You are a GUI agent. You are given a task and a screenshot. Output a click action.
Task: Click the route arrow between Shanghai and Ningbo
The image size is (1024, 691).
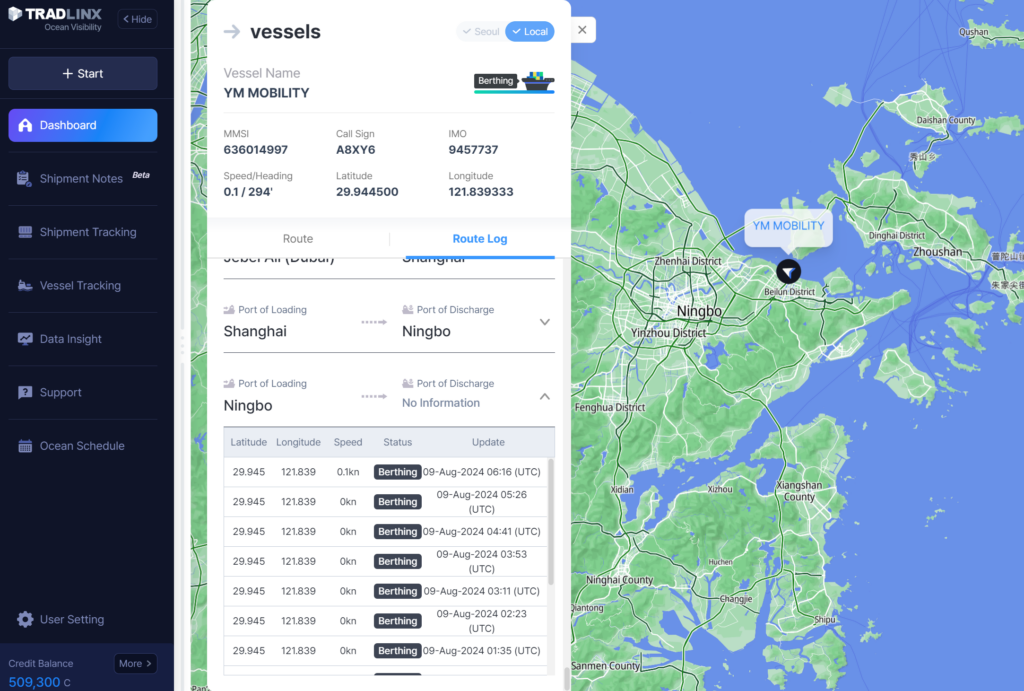pyautogui.click(x=374, y=322)
